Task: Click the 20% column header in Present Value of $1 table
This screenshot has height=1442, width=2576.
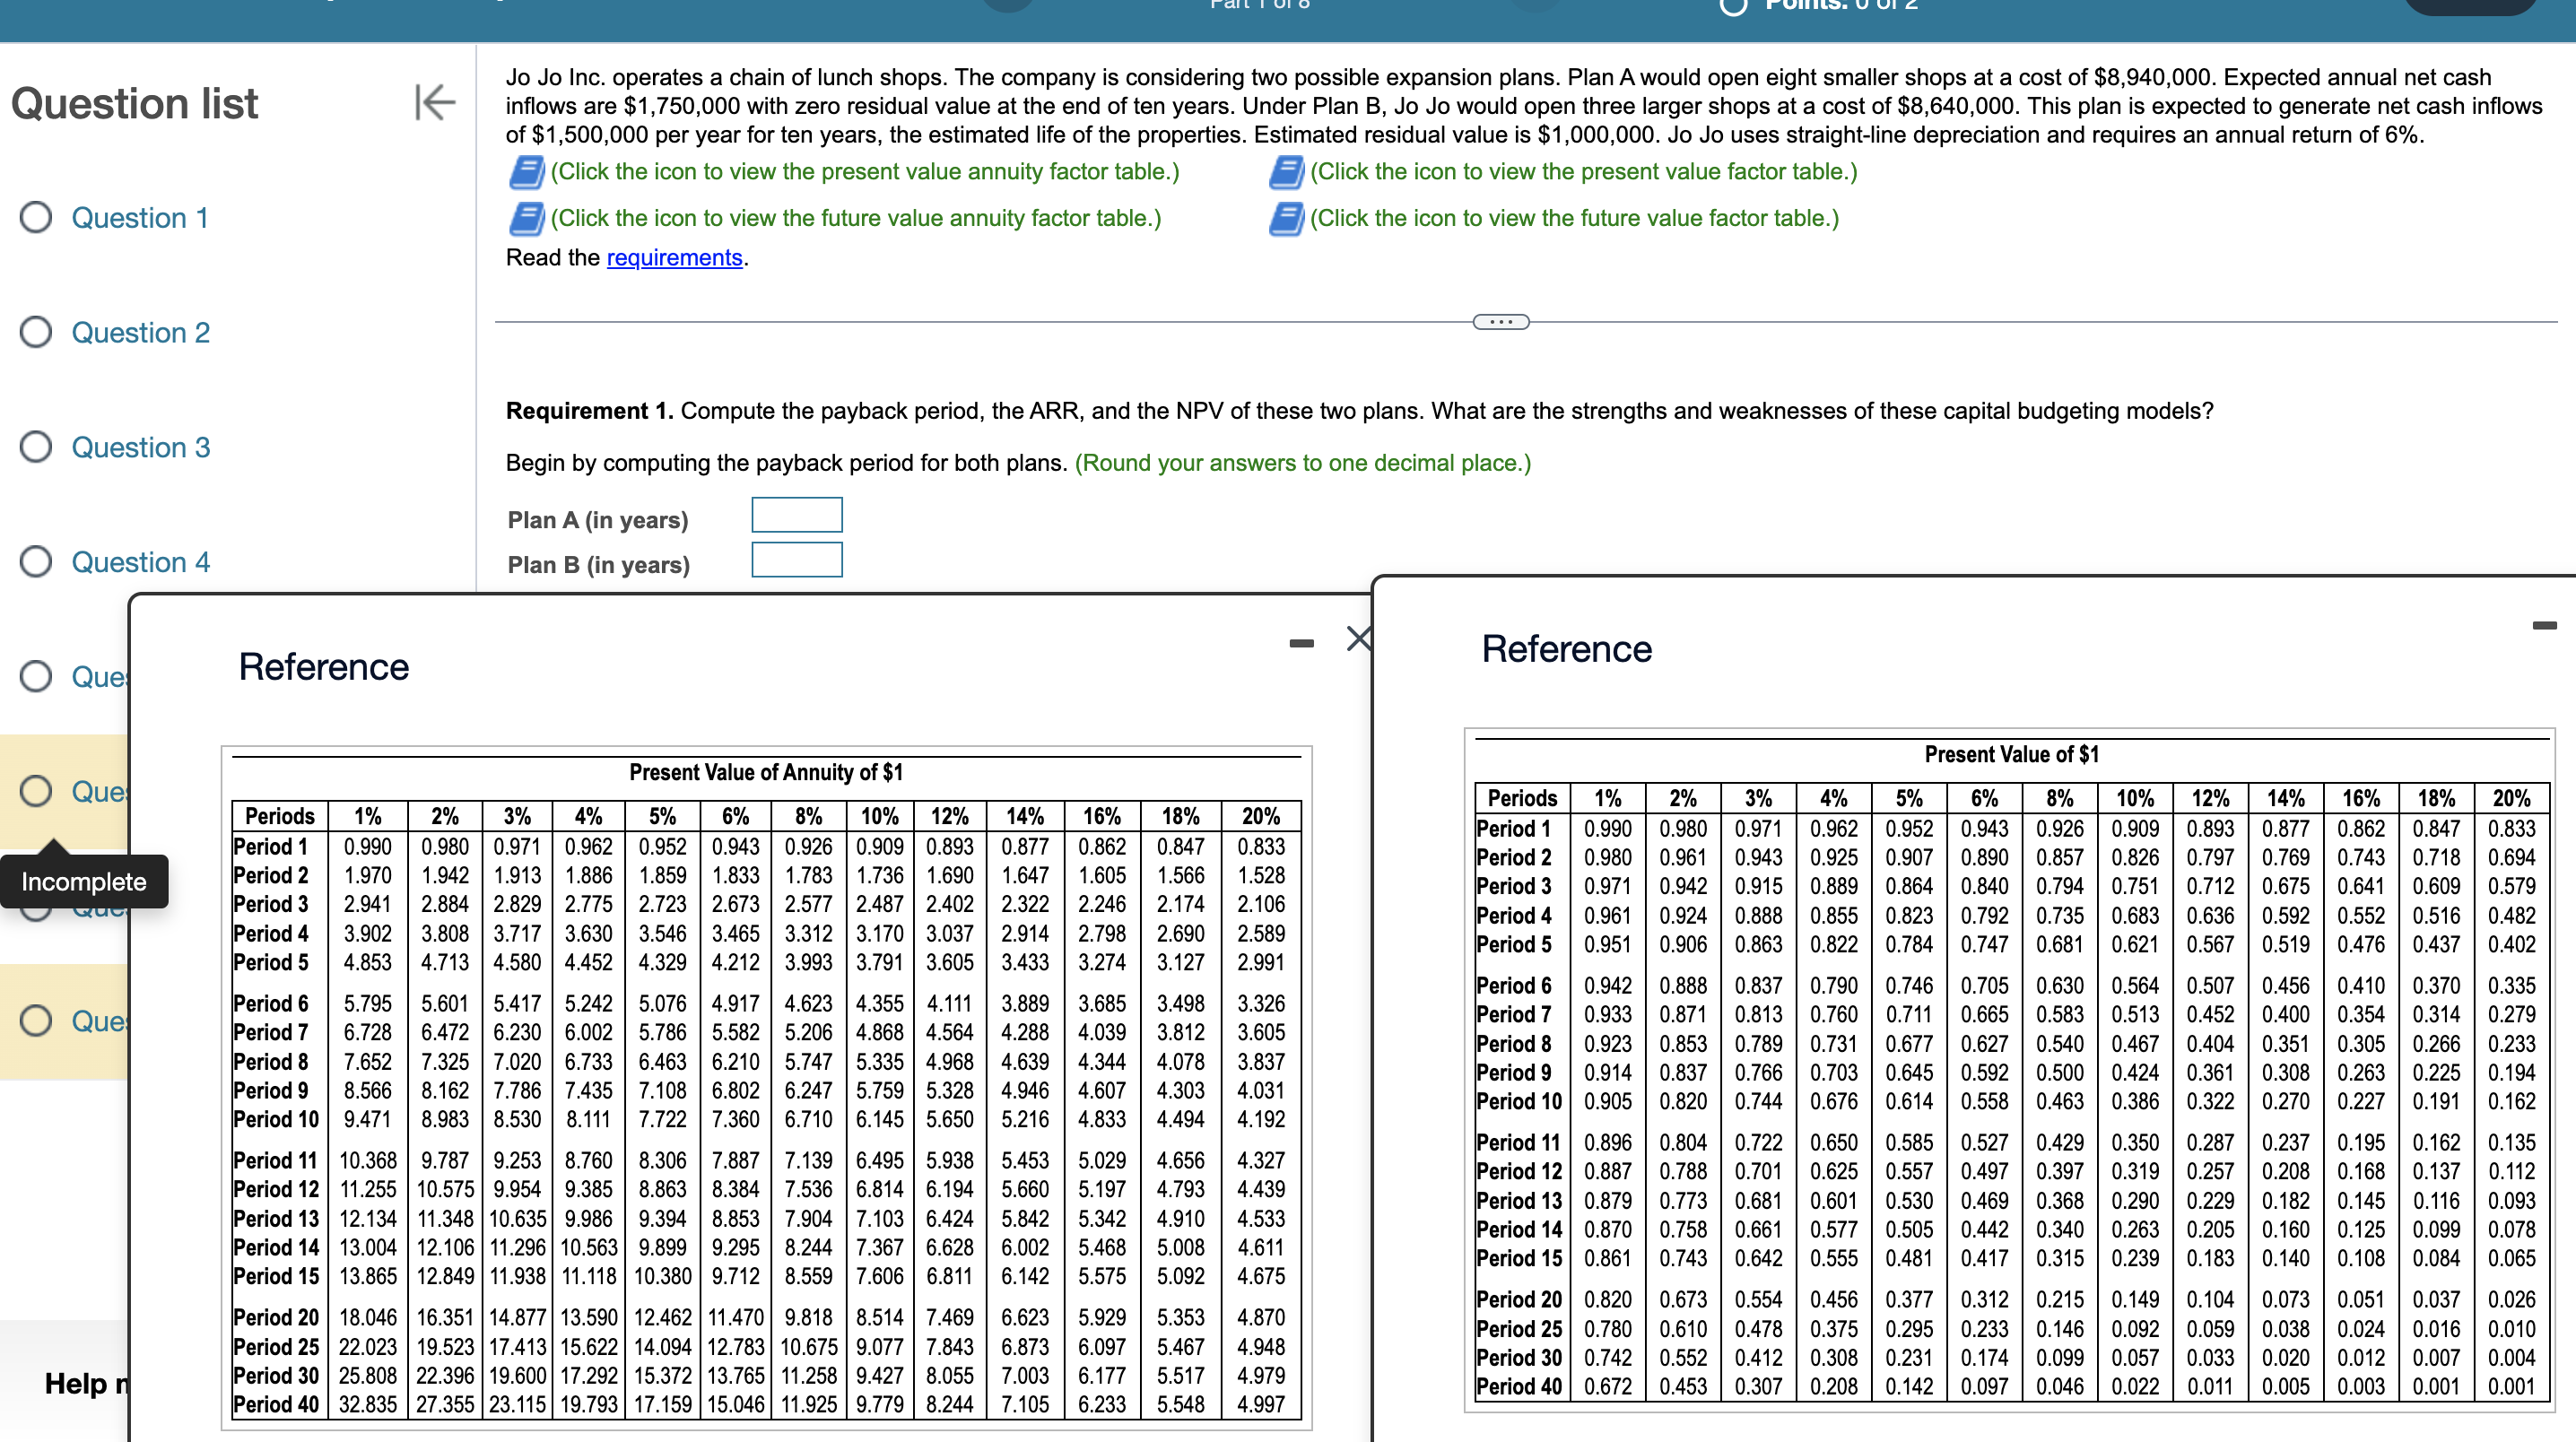Action: pyautogui.click(x=2511, y=798)
